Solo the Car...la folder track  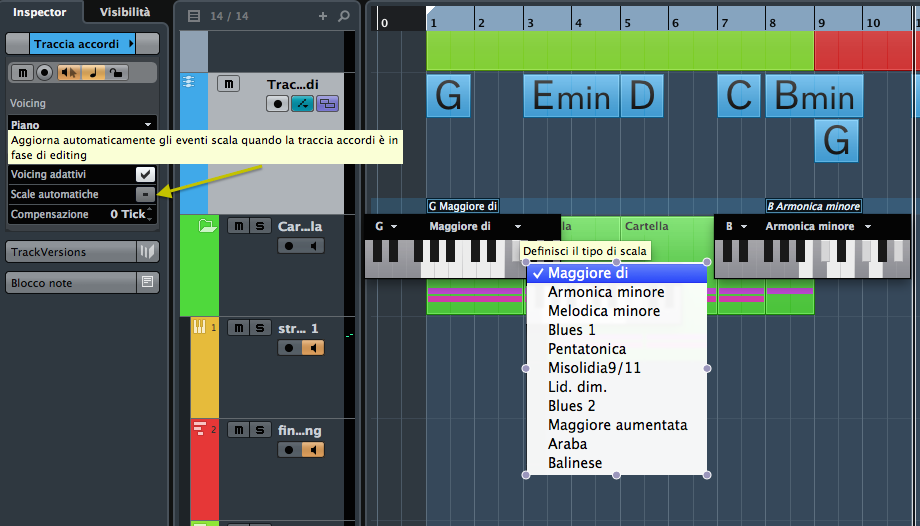pyautogui.click(x=260, y=226)
